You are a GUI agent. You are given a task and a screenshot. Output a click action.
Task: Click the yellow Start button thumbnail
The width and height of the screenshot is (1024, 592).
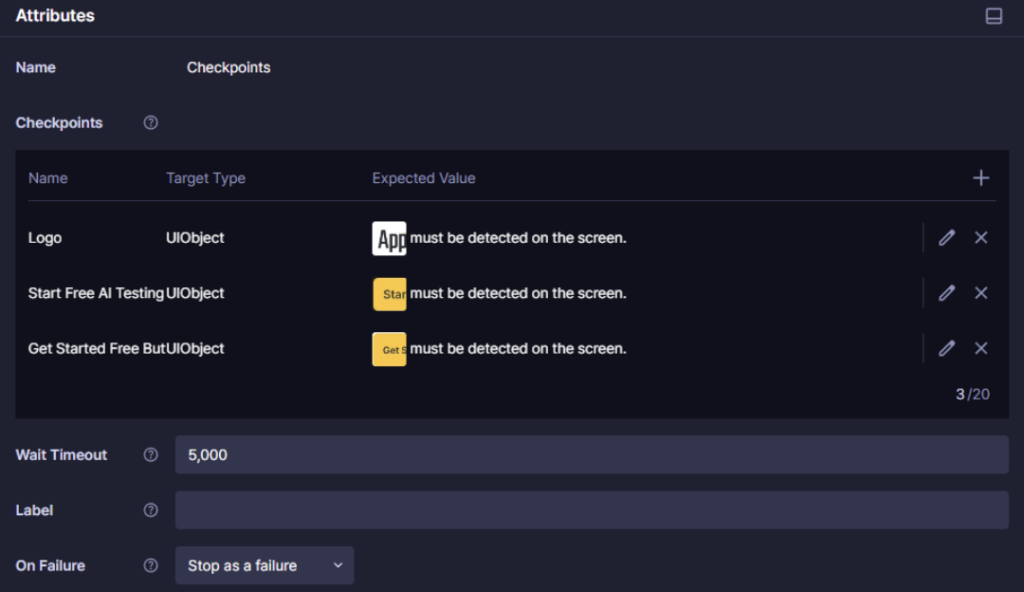click(x=389, y=294)
